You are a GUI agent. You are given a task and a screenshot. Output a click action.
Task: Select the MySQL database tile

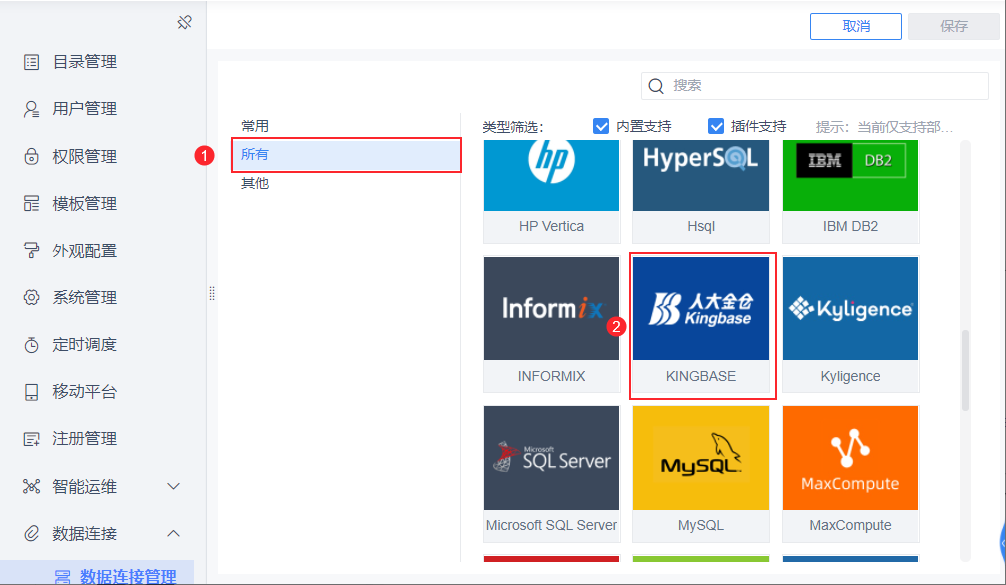[x=701, y=473]
